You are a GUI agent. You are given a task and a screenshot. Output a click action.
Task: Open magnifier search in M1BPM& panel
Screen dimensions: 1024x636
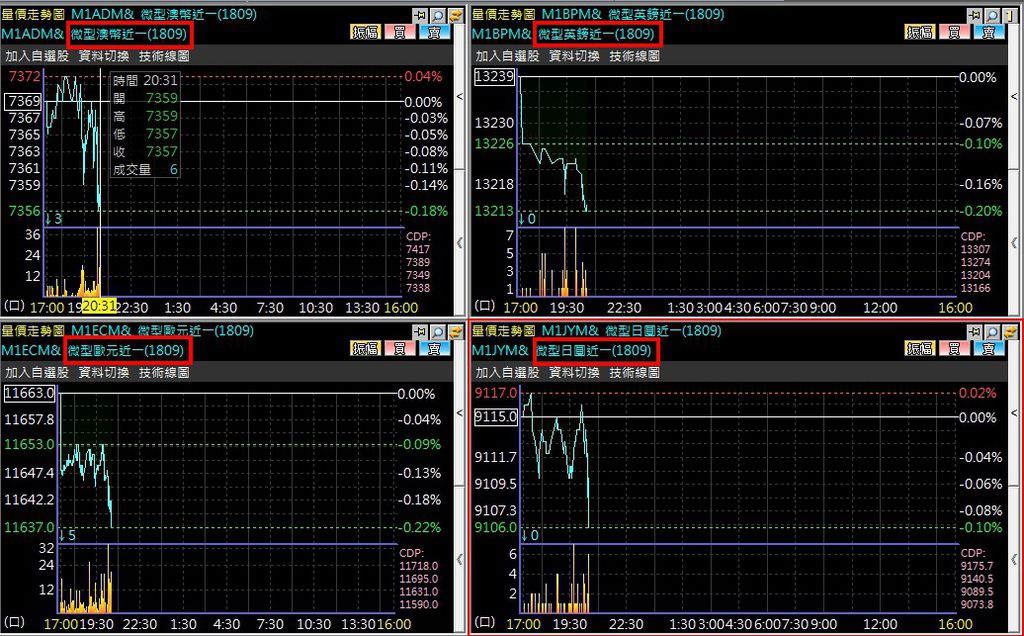pos(992,14)
